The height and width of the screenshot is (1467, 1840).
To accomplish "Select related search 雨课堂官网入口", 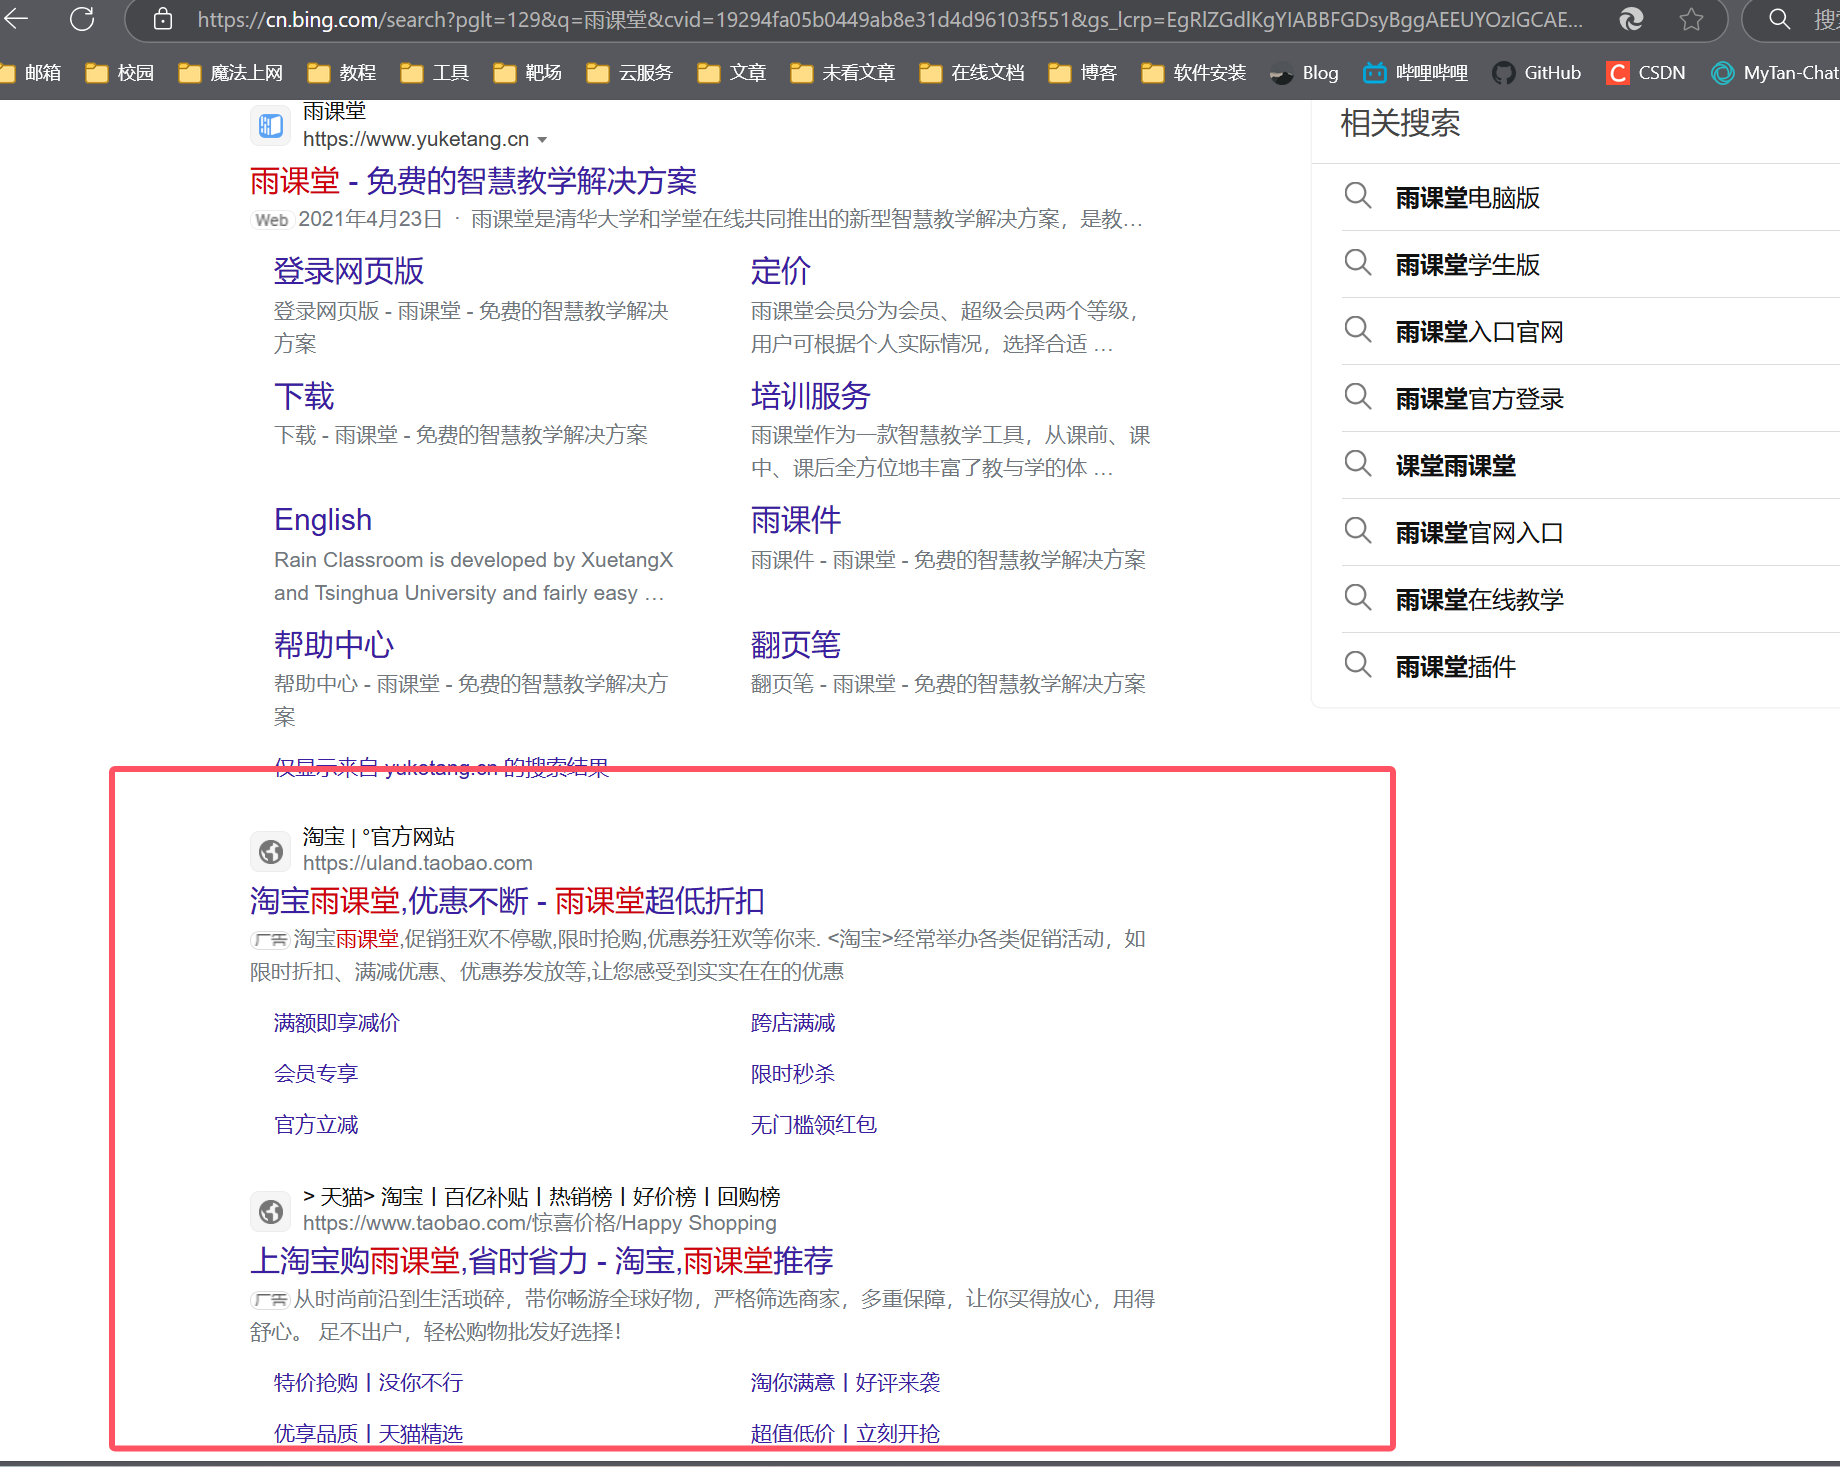I will [1479, 533].
